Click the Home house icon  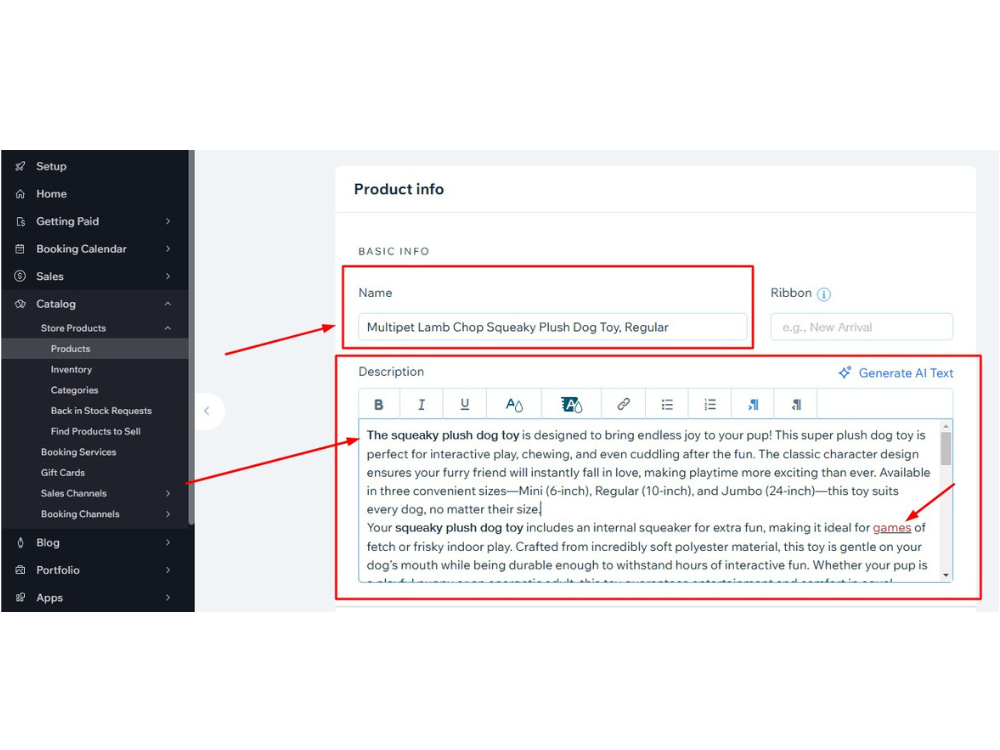click(20, 194)
